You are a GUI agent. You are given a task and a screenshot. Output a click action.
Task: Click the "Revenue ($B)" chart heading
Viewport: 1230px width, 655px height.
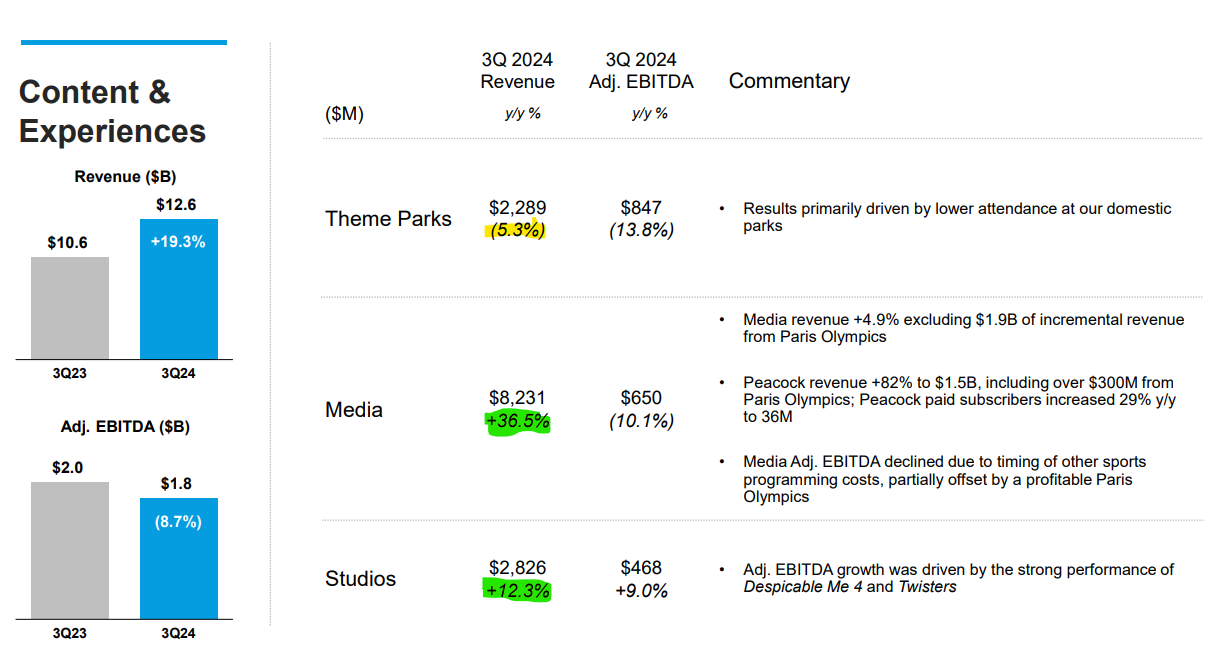pyautogui.click(x=125, y=177)
